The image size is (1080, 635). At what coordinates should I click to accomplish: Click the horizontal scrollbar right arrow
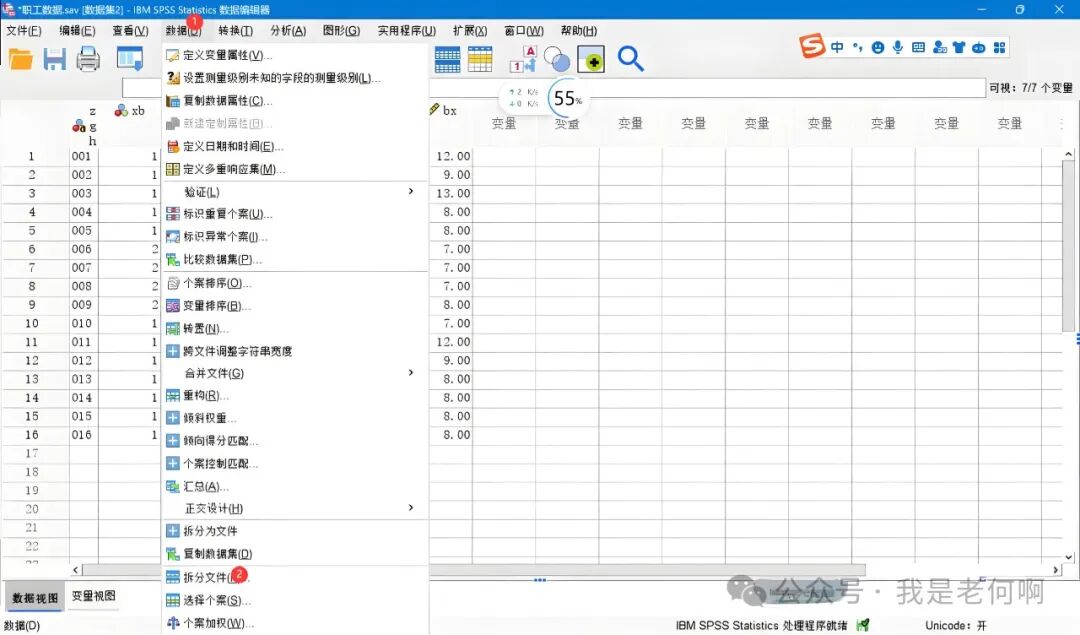point(1056,570)
